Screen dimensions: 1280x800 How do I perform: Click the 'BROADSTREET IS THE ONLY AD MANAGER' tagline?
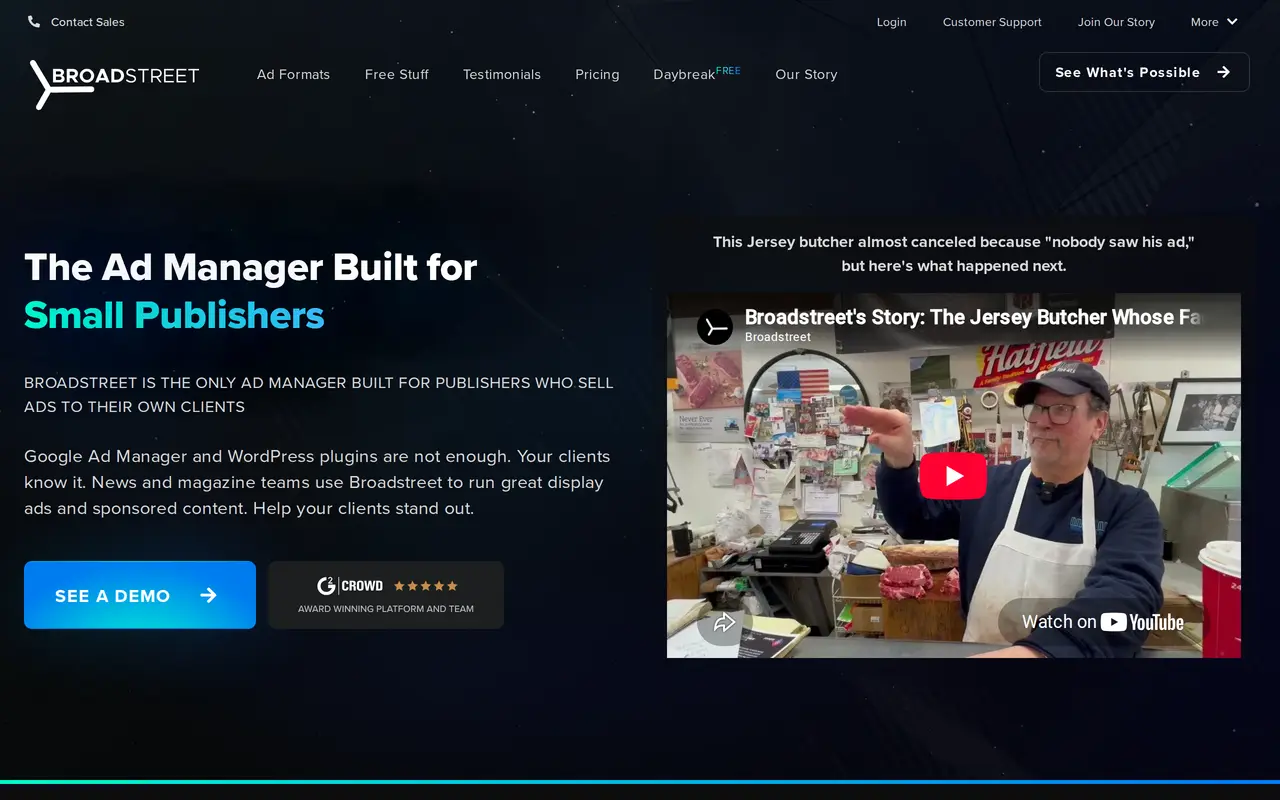point(319,395)
